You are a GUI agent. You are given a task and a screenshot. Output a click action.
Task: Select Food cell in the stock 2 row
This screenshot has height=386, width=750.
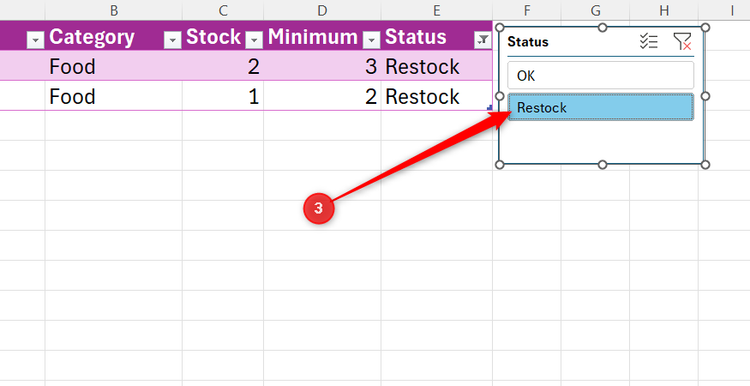pyautogui.click(x=114, y=66)
